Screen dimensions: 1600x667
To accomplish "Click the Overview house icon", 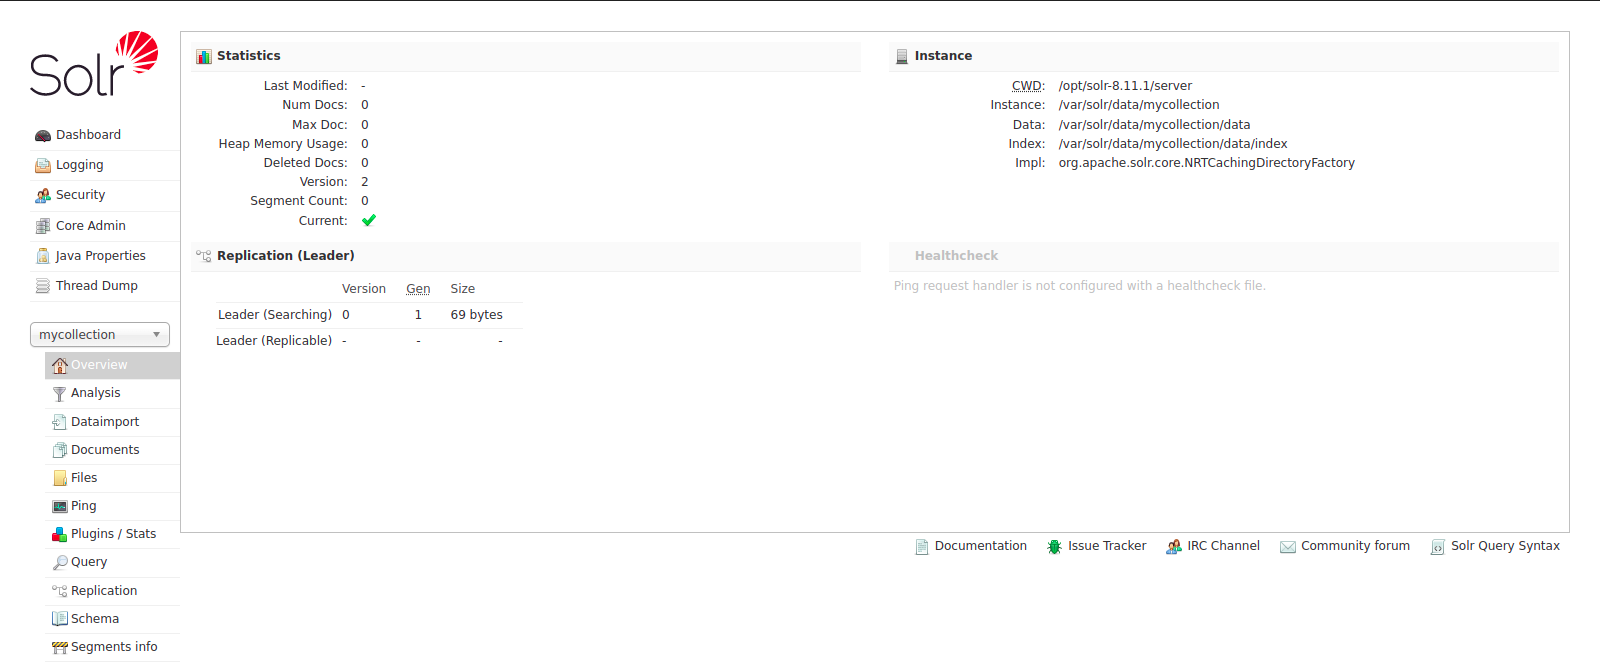I will pos(60,365).
